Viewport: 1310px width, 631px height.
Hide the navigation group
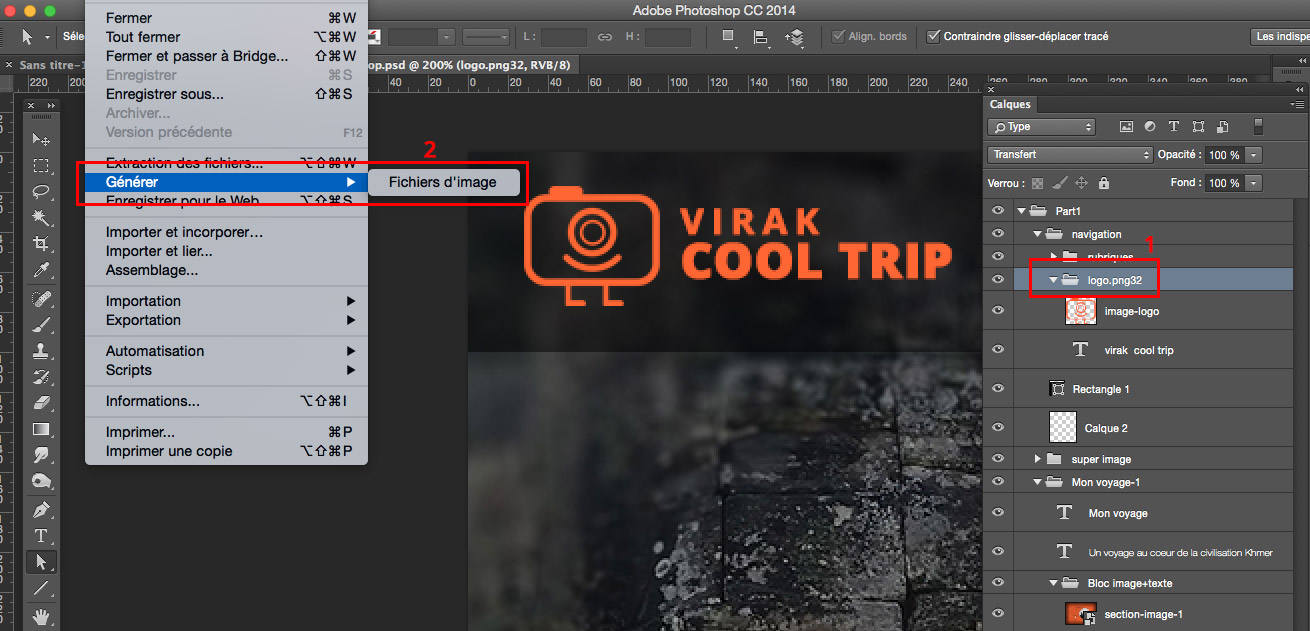point(997,234)
